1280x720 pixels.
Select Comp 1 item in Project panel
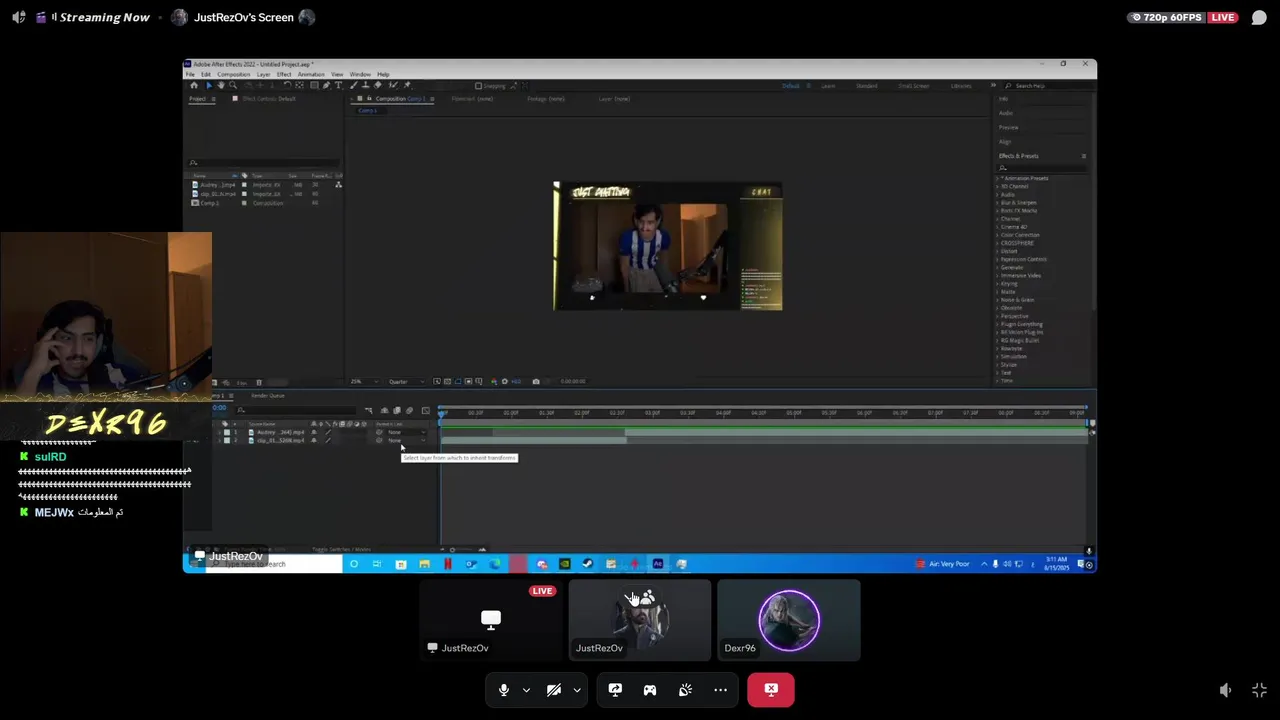click(x=209, y=203)
